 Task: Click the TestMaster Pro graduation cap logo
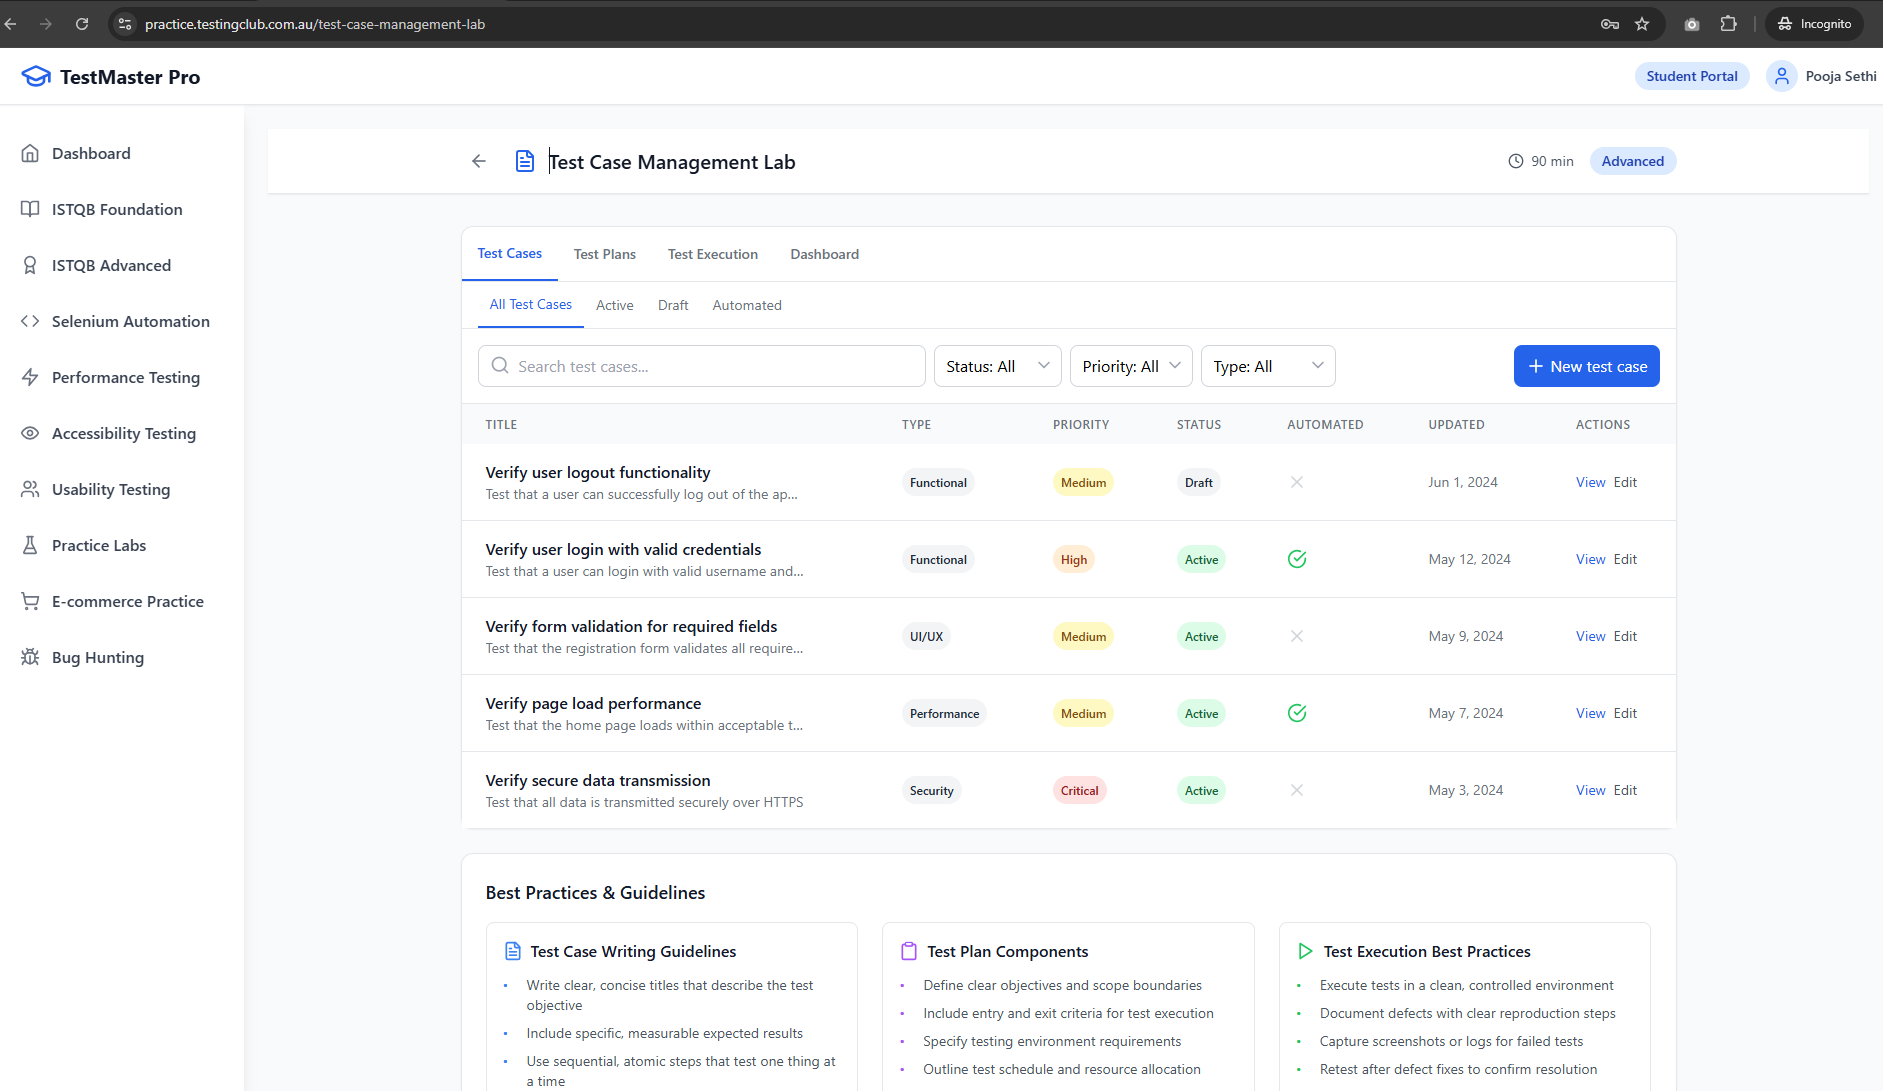tap(36, 77)
